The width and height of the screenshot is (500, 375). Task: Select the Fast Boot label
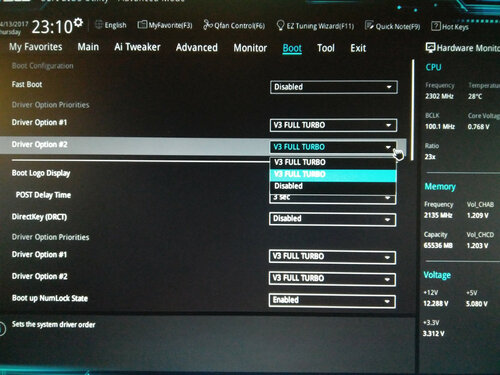coord(27,84)
